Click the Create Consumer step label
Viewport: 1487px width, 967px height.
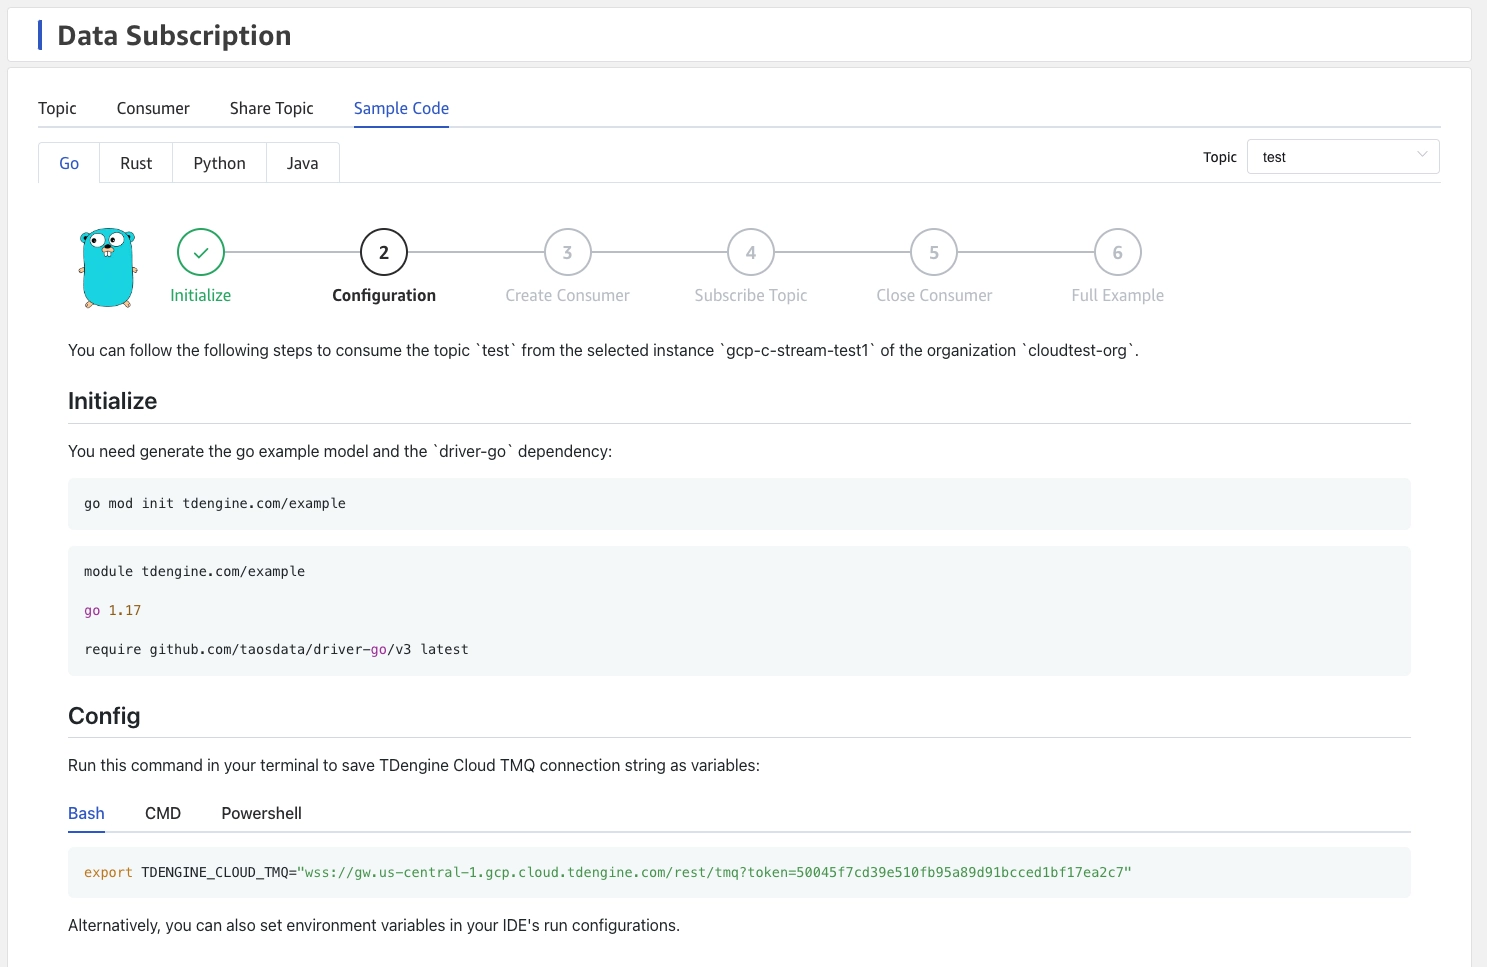tap(567, 295)
